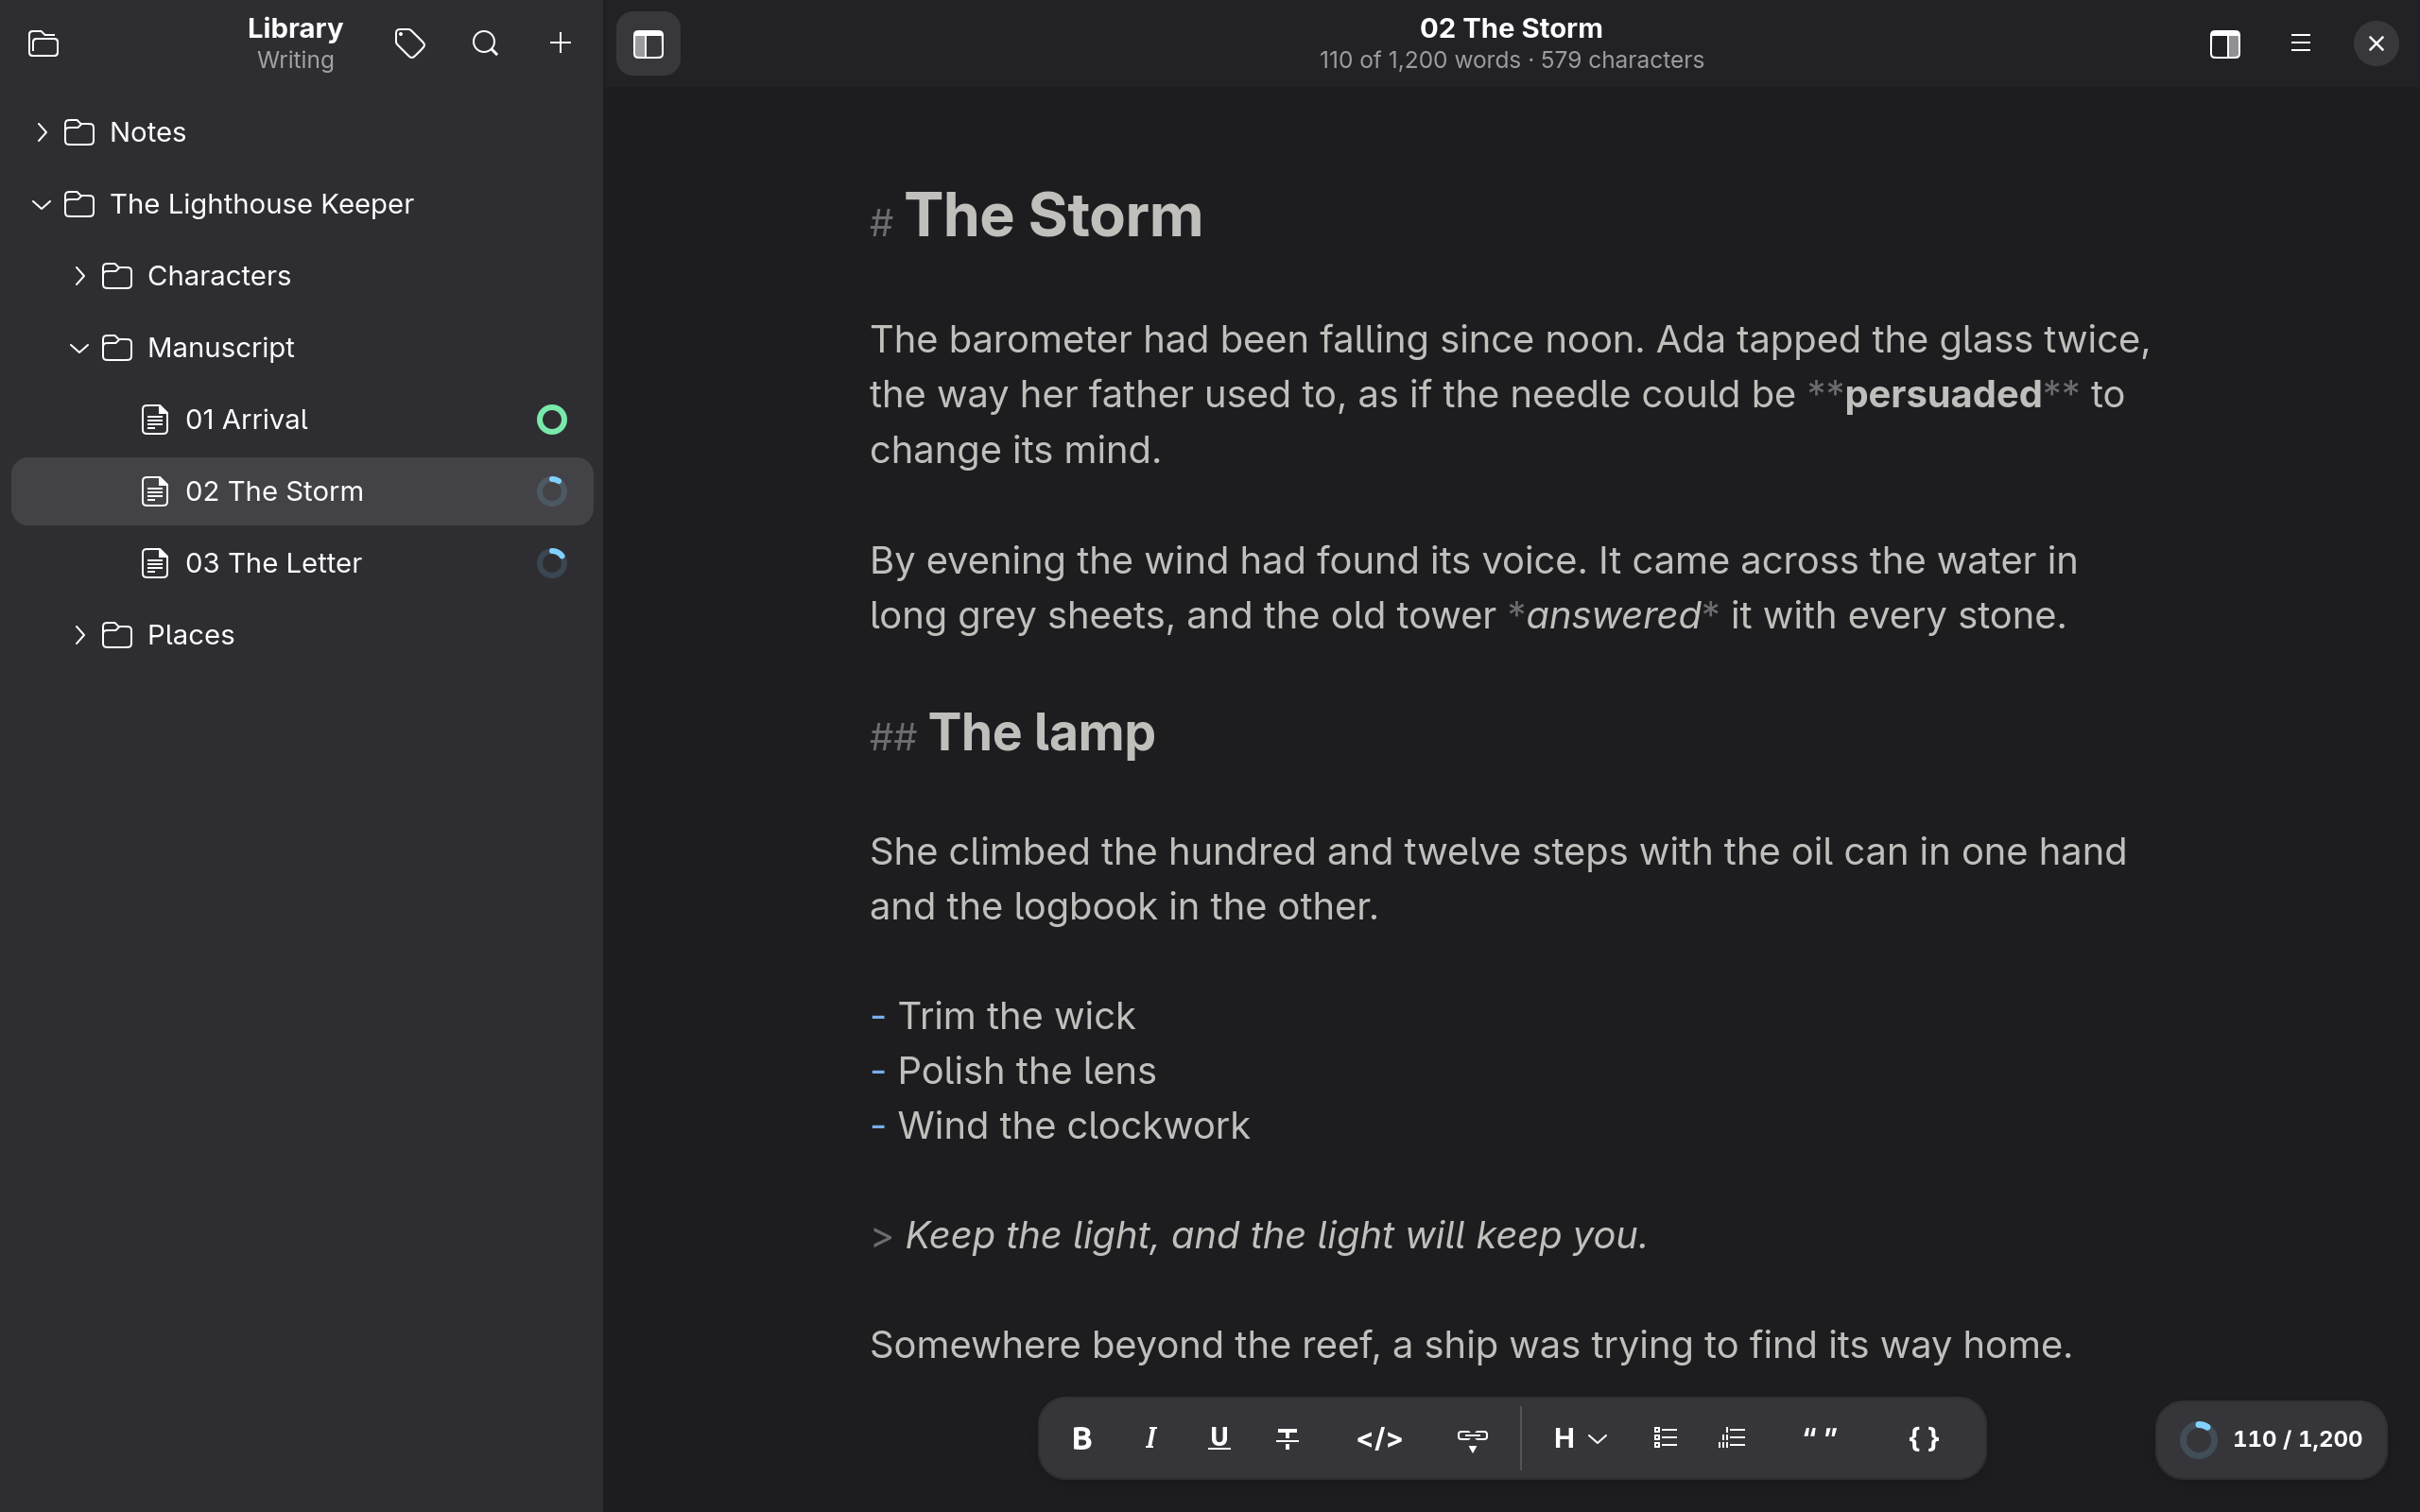The image size is (2420, 1512).
Task: Select the Notes folder label
Action: click(148, 132)
